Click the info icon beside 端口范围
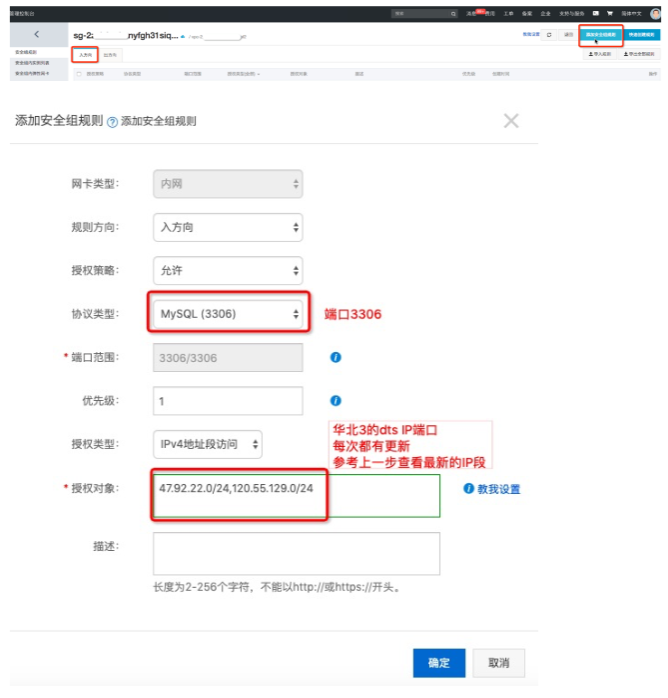 pos(336,357)
